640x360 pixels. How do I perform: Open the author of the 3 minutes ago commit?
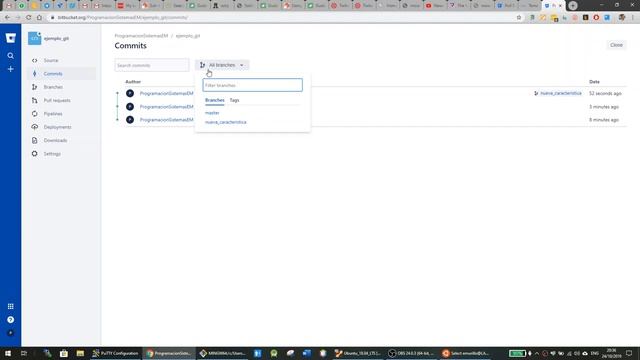(167, 107)
